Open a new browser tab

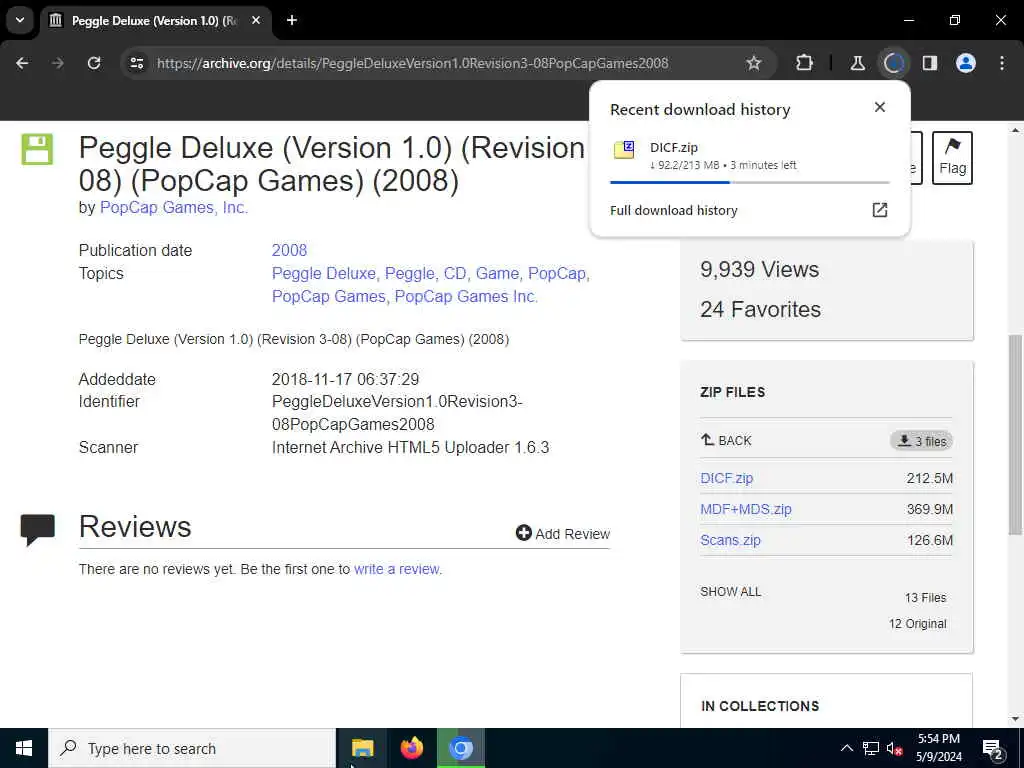292,20
